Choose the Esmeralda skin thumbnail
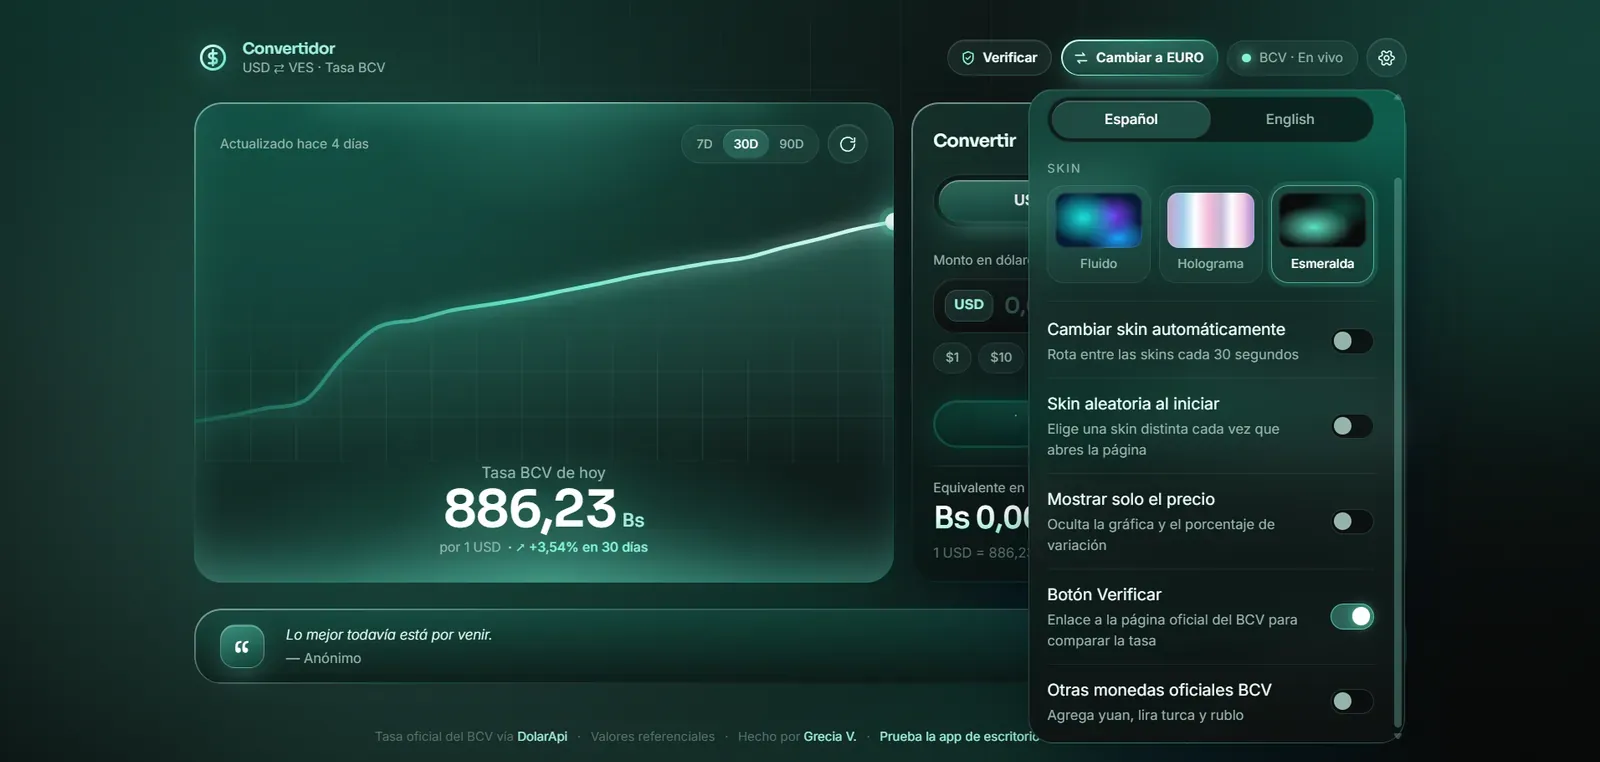Screen dimensions: 1600x762 (x=1322, y=234)
